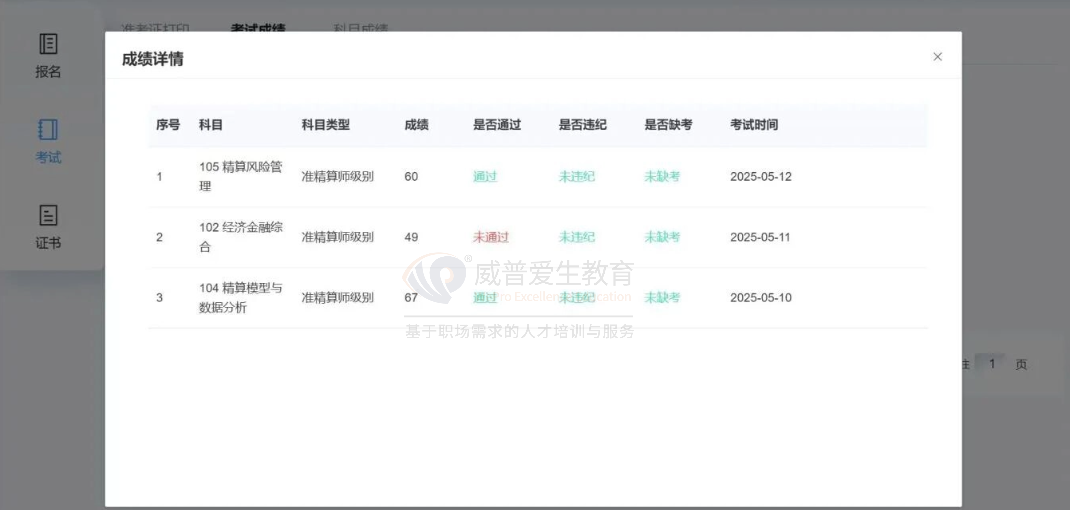Image resolution: width=1070 pixels, height=510 pixels.
Task: Click the green 通过 status for subject 105
Action: 485,177
